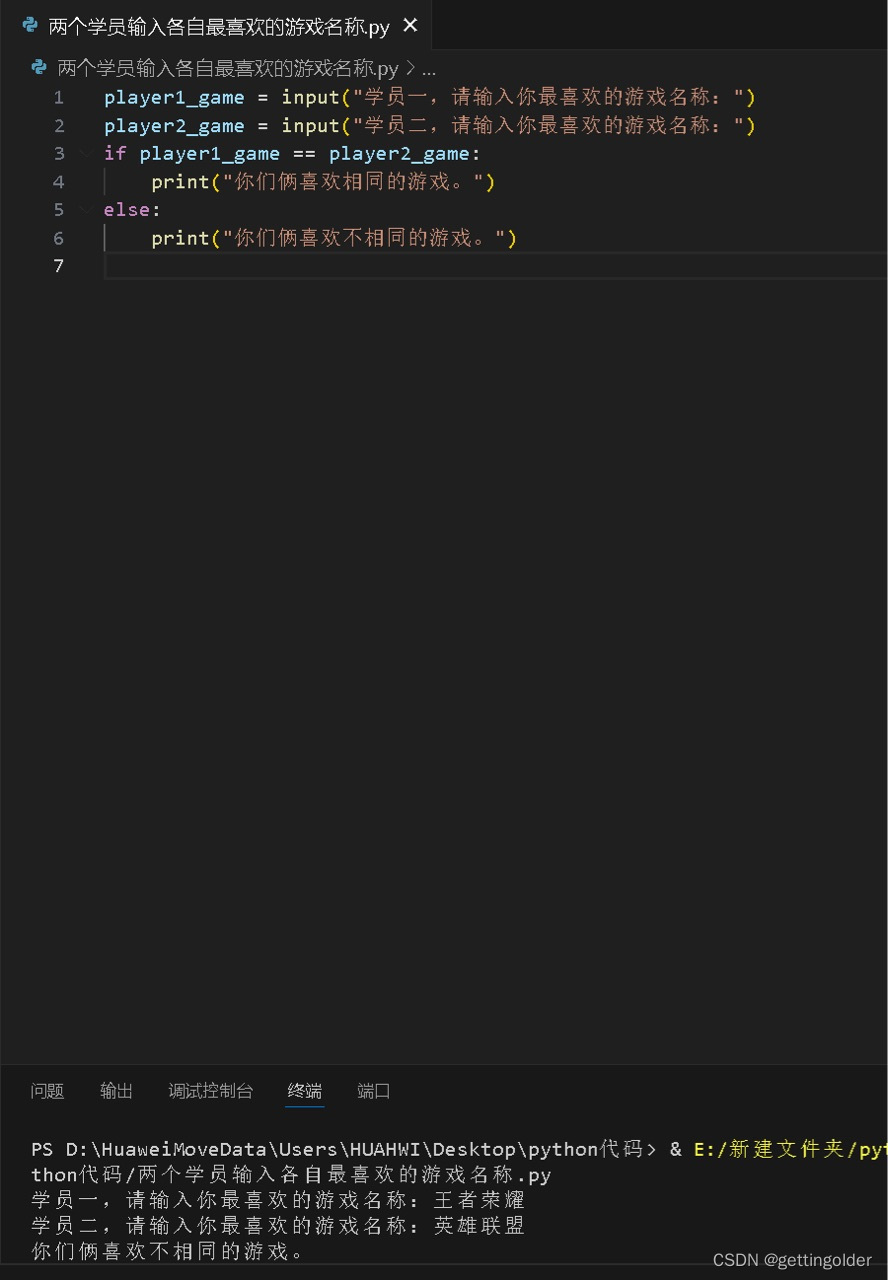This screenshot has width=888, height=1280.
Task: Click line number 1 in the gutter
Action: click(x=58, y=97)
